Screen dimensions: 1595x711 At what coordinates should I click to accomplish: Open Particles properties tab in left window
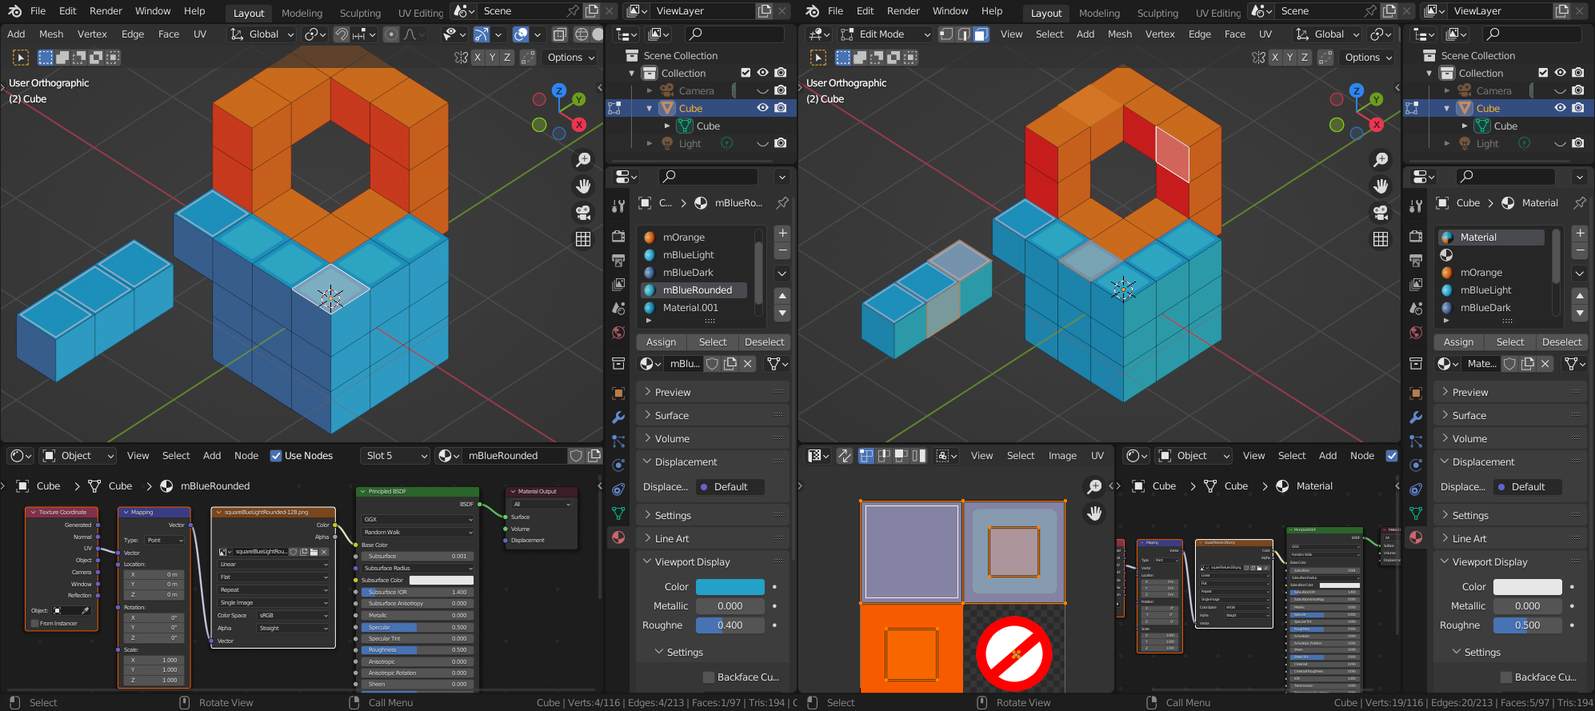(618, 441)
